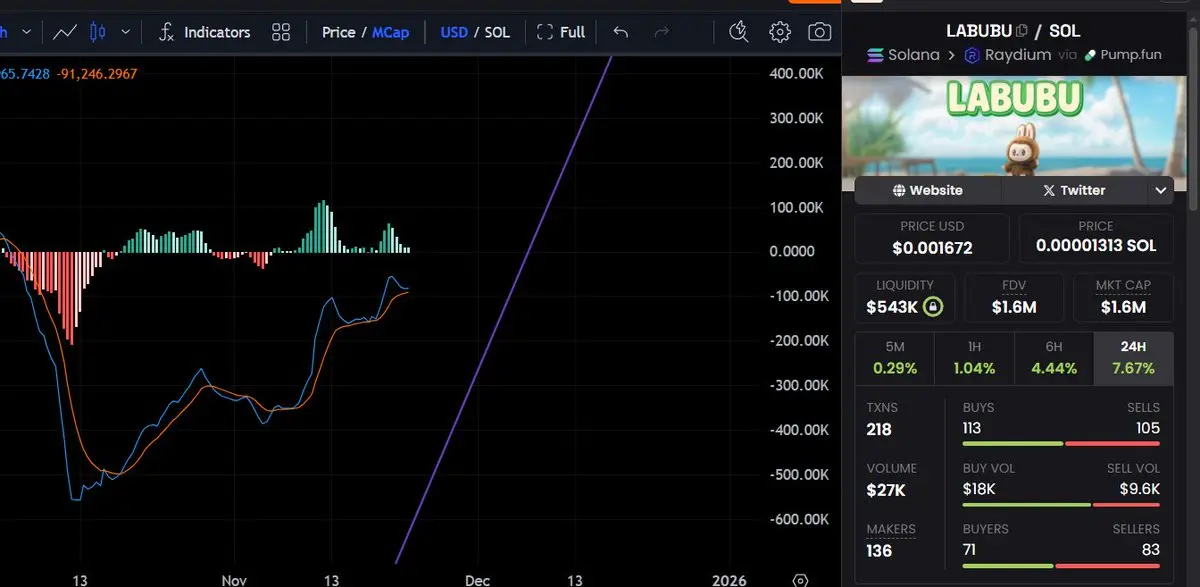Expand the chart type dropdown arrow
This screenshot has width=1200, height=587.
(x=125, y=32)
